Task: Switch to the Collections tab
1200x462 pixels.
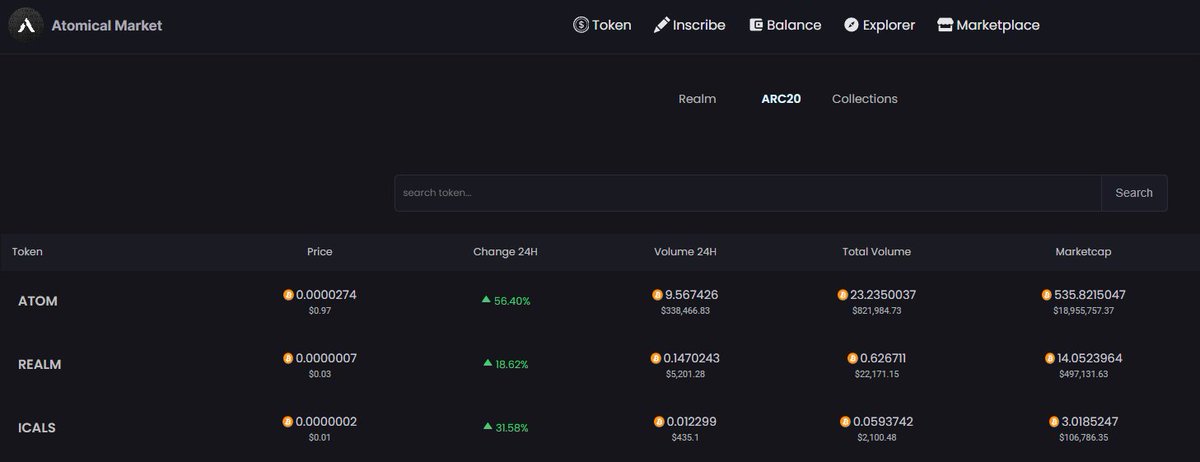Action: [x=865, y=99]
